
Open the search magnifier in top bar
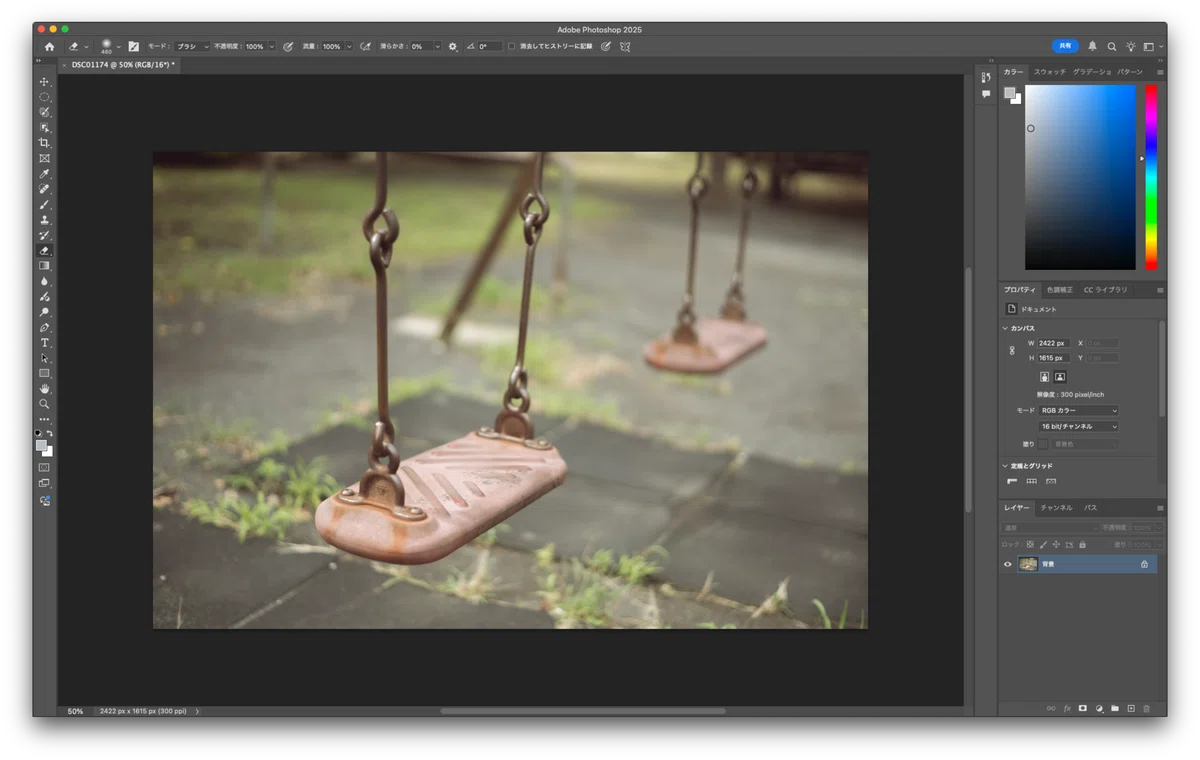(x=1112, y=46)
